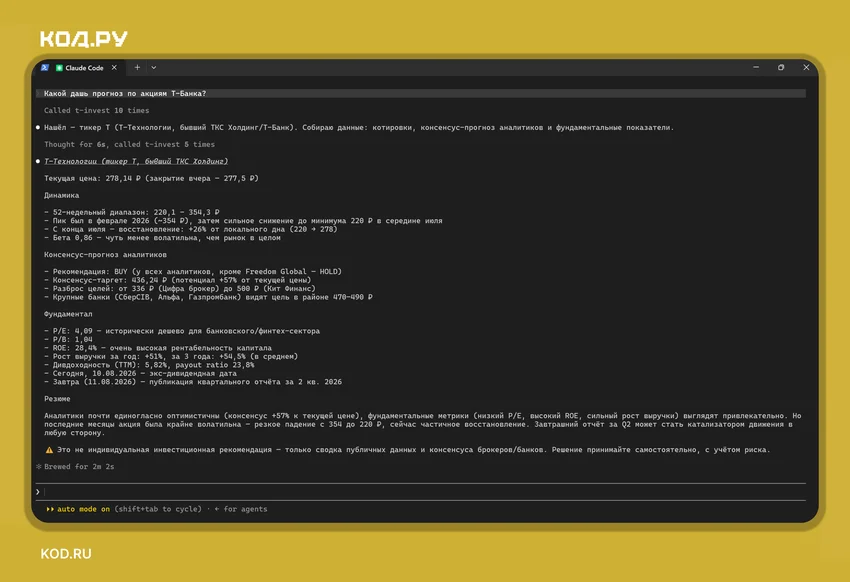Click the 'Крупные банки (СберCIB, Альфа, Газпромбанк)' line
Viewport: 850px width, 582px height.
coord(208,297)
